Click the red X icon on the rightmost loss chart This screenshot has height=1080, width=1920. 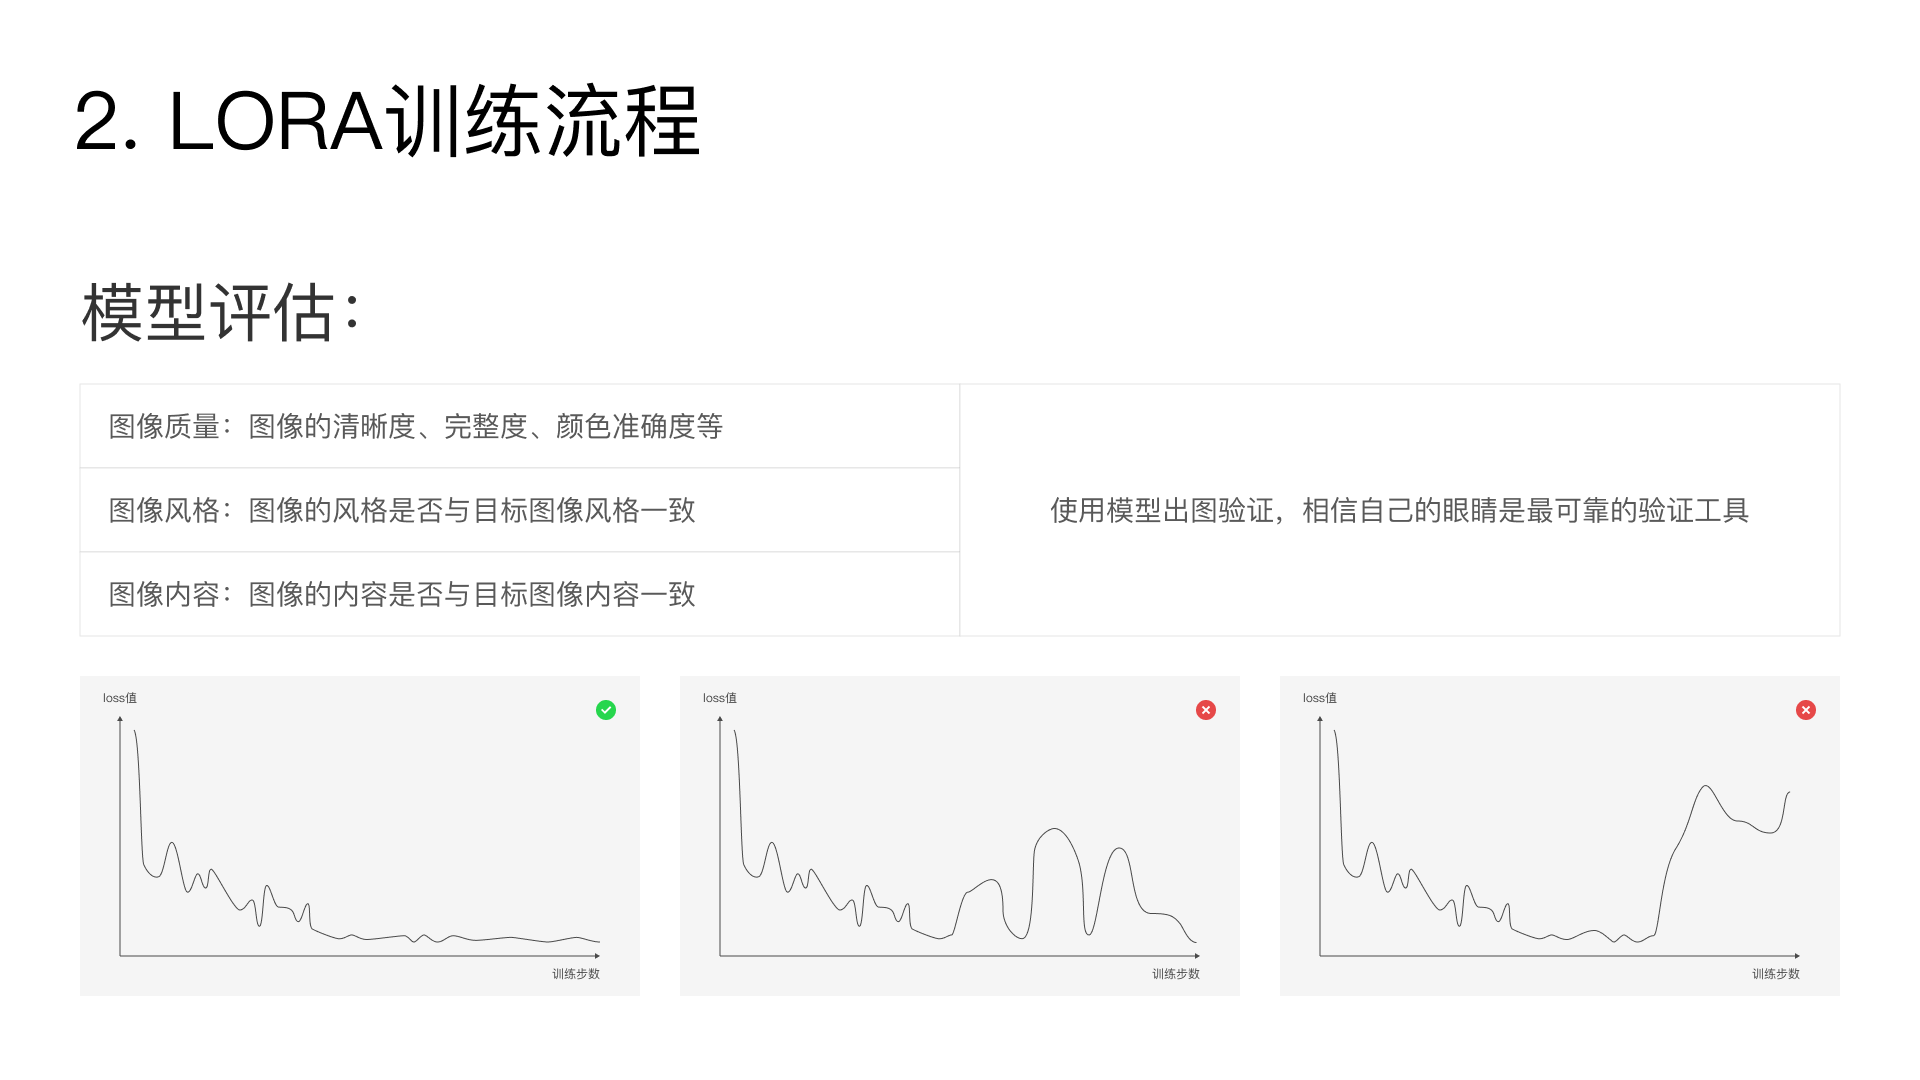coord(1806,710)
